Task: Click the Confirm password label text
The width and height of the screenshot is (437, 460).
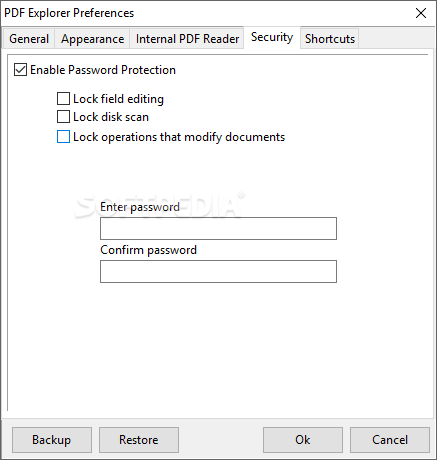Action: click(148, 250)
